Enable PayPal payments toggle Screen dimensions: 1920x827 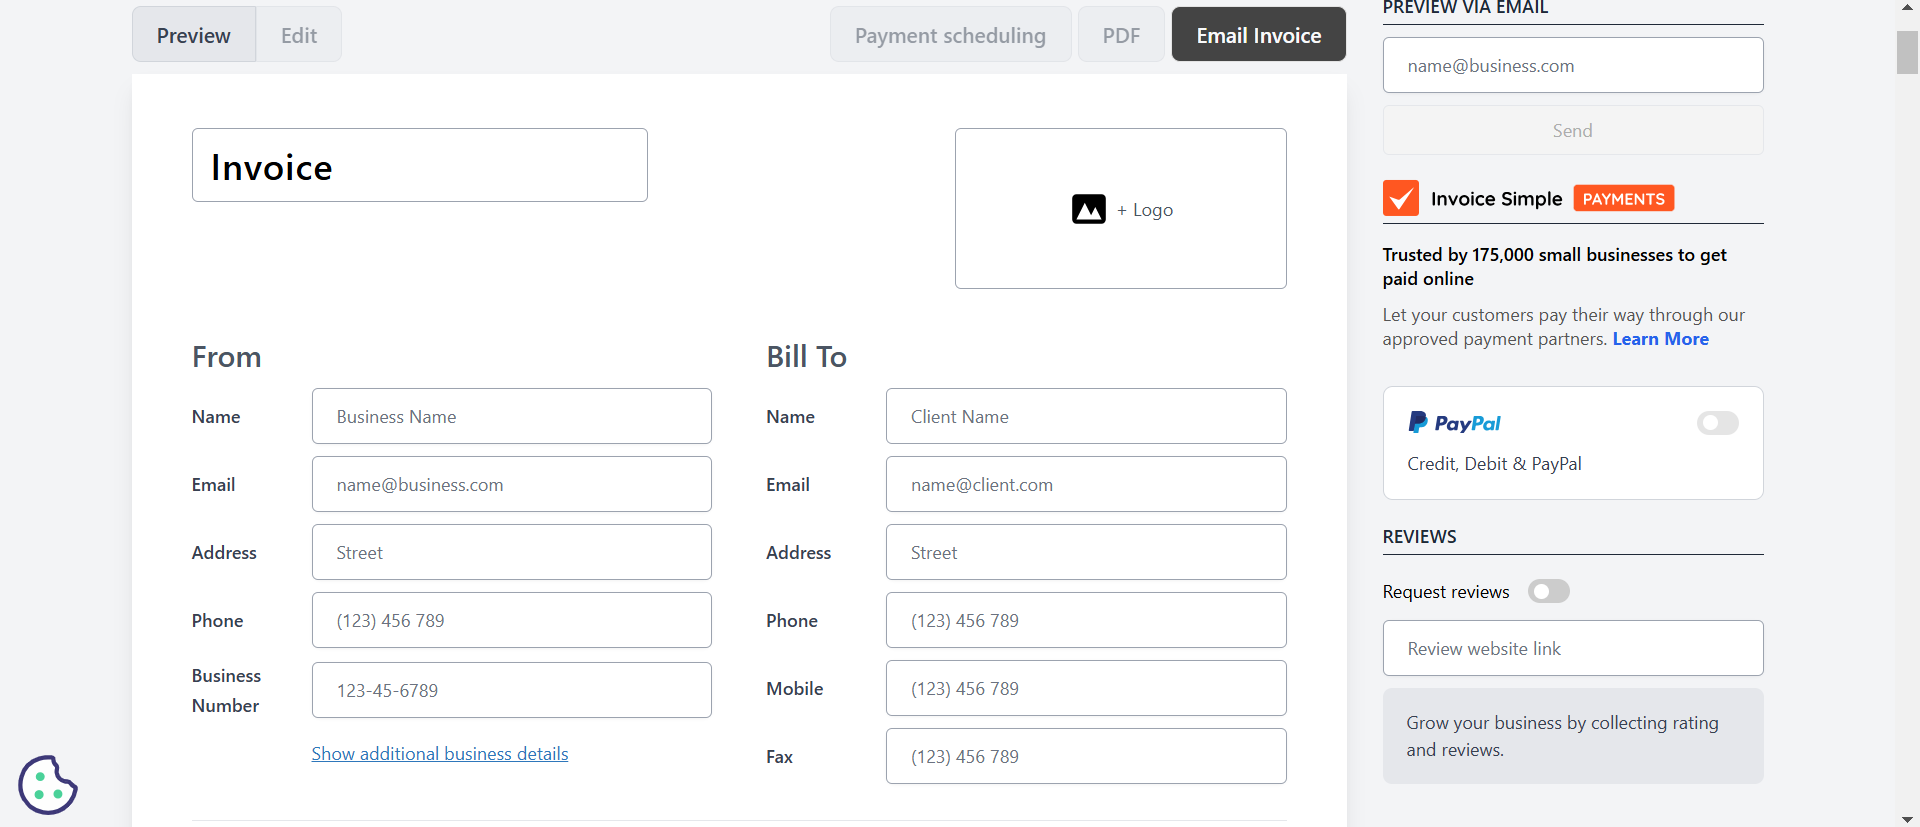(1717, 423)
